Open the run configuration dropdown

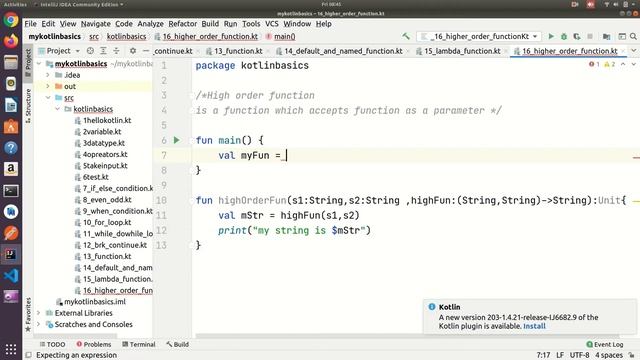(479, 36)
